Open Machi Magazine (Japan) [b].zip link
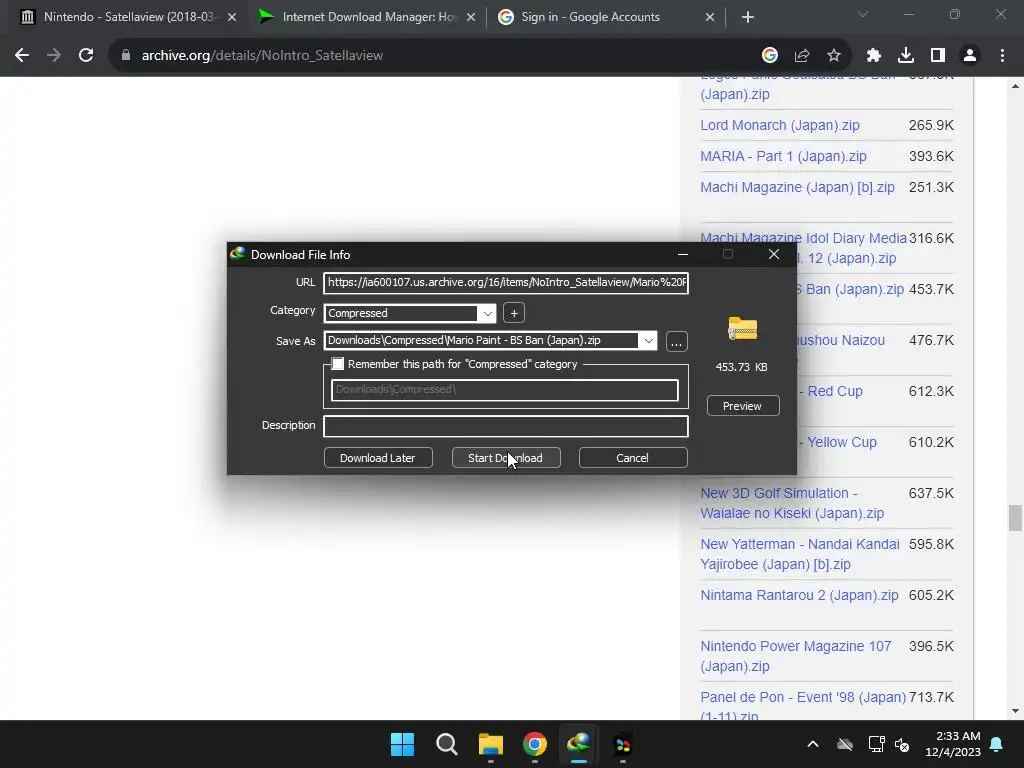 coord(797,187)
